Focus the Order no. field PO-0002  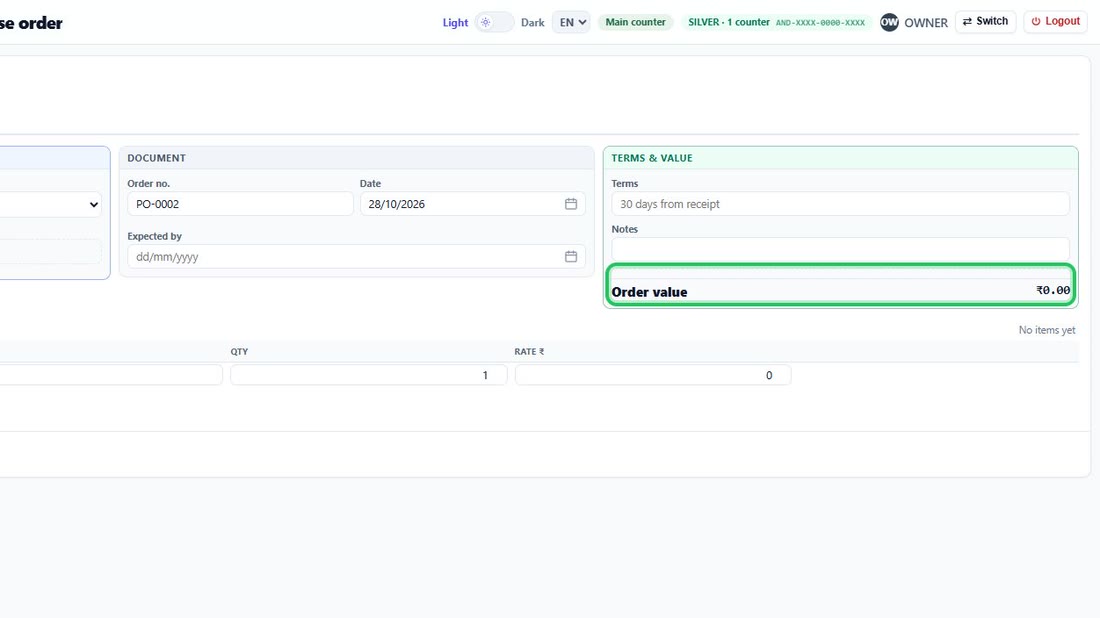coord(240,204)
